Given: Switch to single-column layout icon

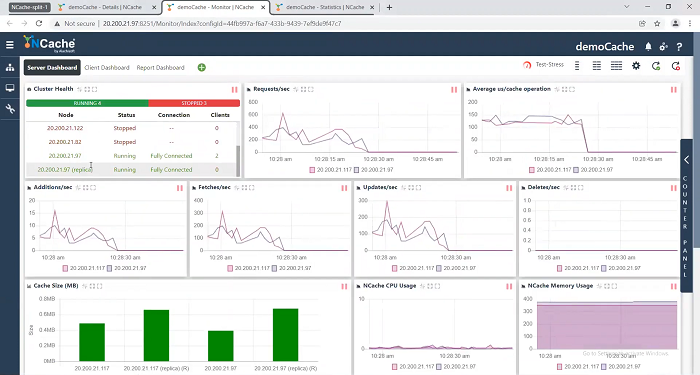Looking at the screenshot, I should (x=577, y=66).
